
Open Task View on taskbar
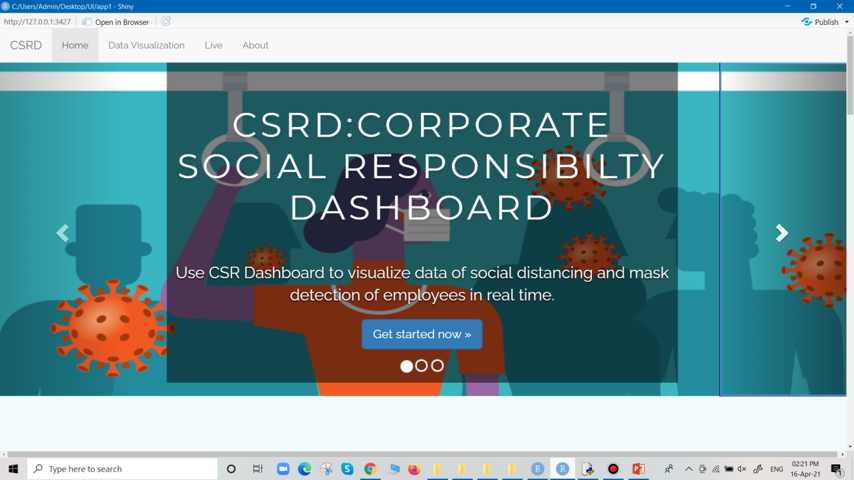258,469
